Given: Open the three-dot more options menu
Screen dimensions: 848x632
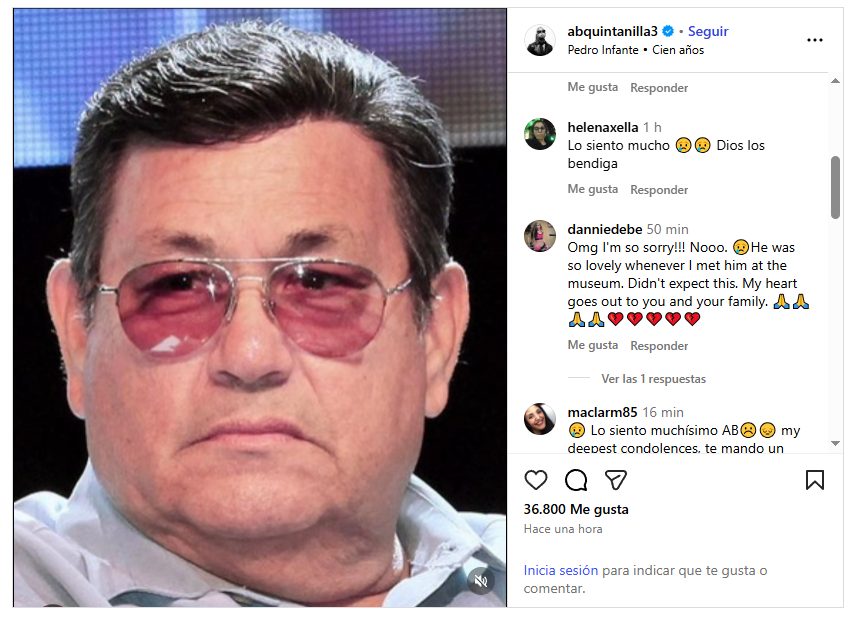Looking at the screenshot, I should click(x=815, y=40).
